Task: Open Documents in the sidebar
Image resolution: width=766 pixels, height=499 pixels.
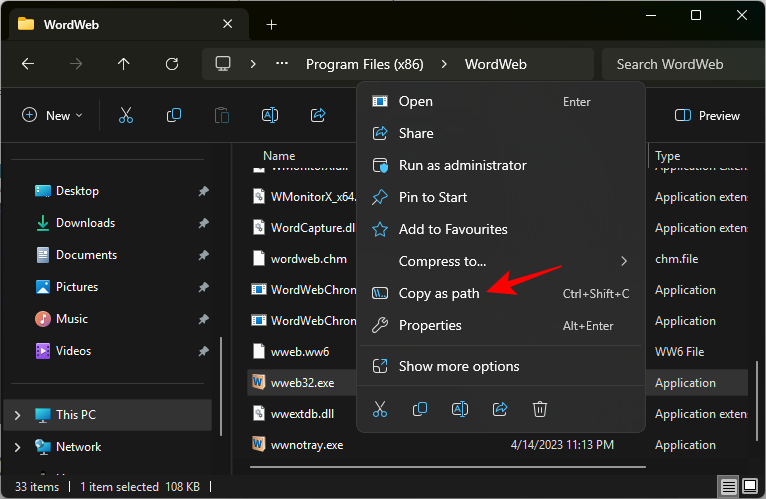Action: click(x=86, y=255)
